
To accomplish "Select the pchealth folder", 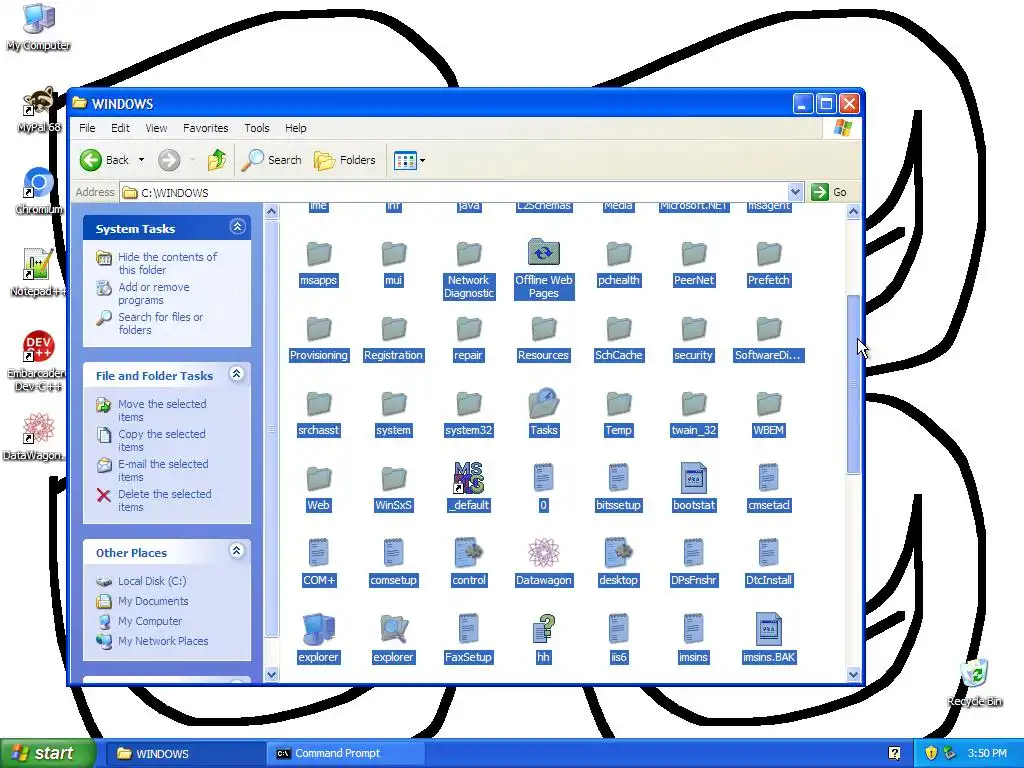I will click(x=618, y=263).
